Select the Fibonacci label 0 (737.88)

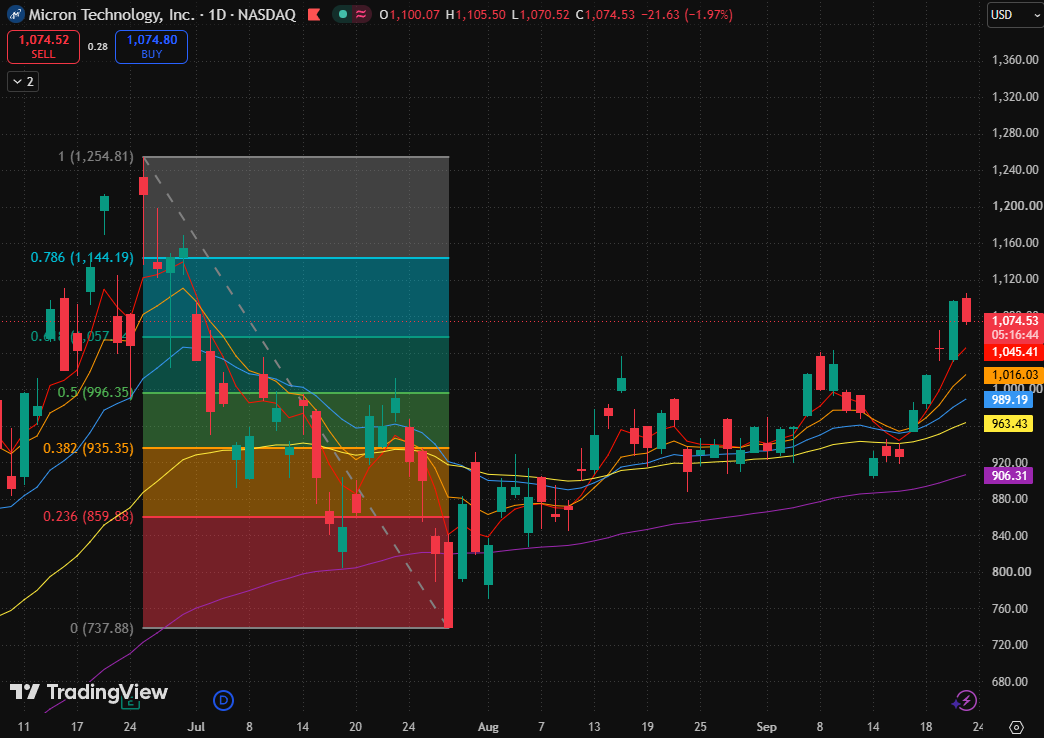(x=101, y=628)
